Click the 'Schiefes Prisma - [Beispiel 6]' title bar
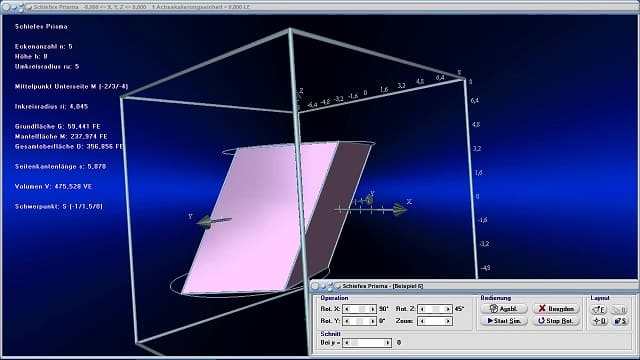This screenshot has height=360, width=640. click(x=474, y=286)
